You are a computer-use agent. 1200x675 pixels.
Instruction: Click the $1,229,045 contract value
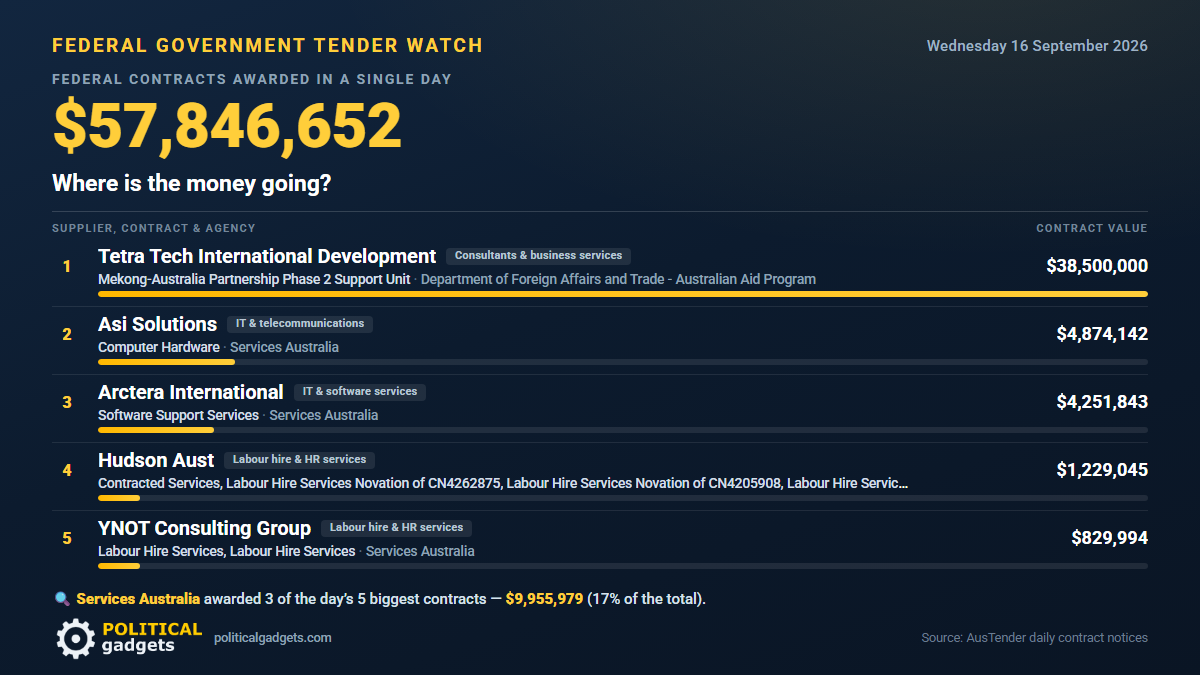click(x=1102, y=470)
